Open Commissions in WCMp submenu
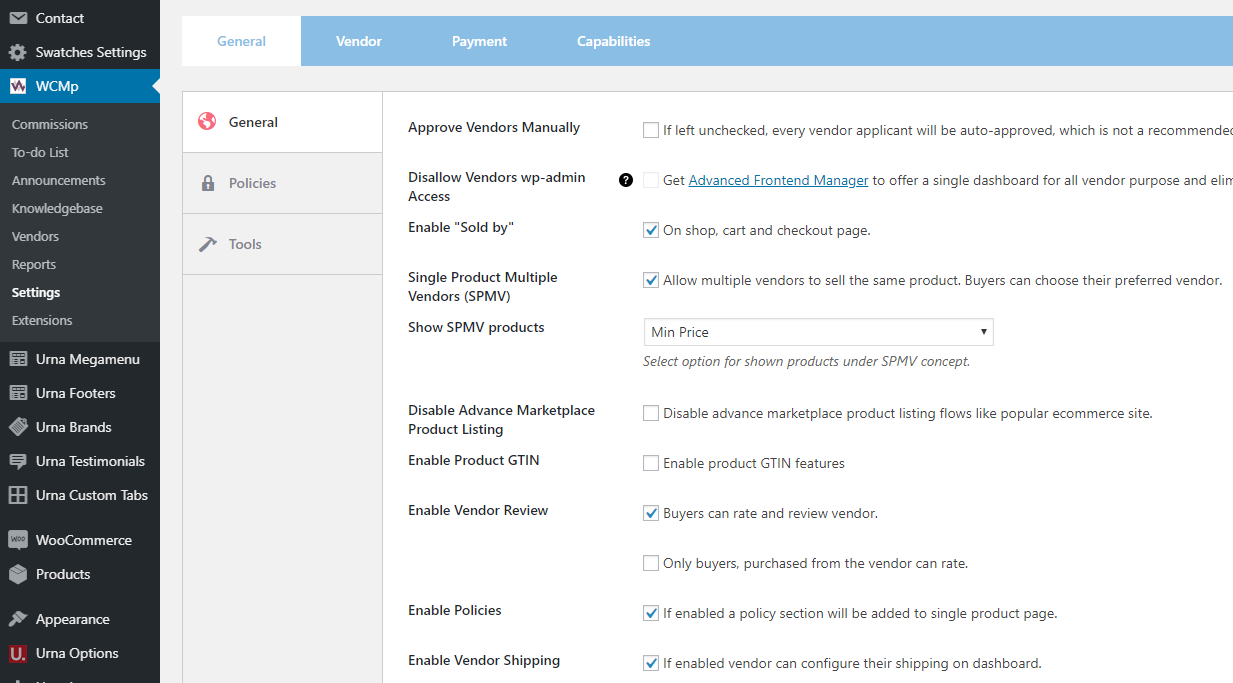Viewport: 1233px width, 683px height. (50, 124)
